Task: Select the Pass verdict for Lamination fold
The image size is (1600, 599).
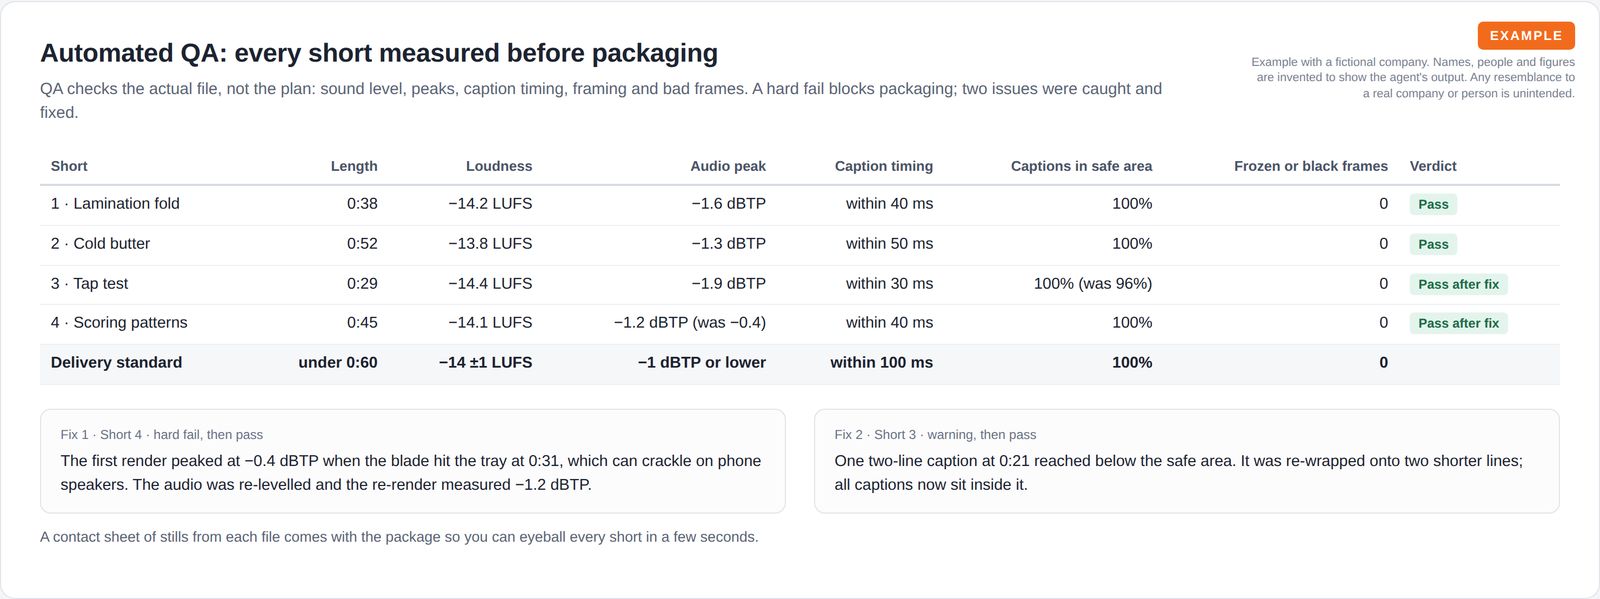Action: click(x=1433, y=204)
